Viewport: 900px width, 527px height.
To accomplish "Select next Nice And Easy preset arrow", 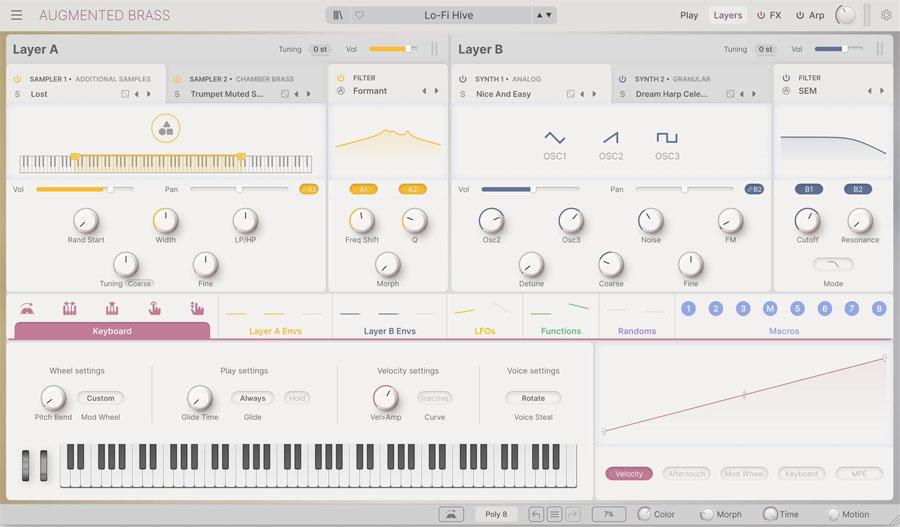I will 594,94.
